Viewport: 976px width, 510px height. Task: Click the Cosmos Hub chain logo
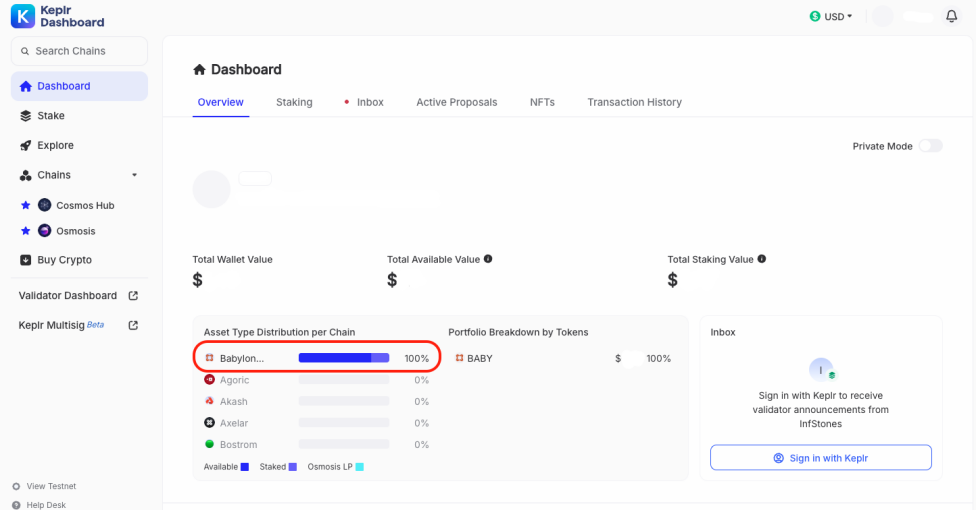pos(44,205)
